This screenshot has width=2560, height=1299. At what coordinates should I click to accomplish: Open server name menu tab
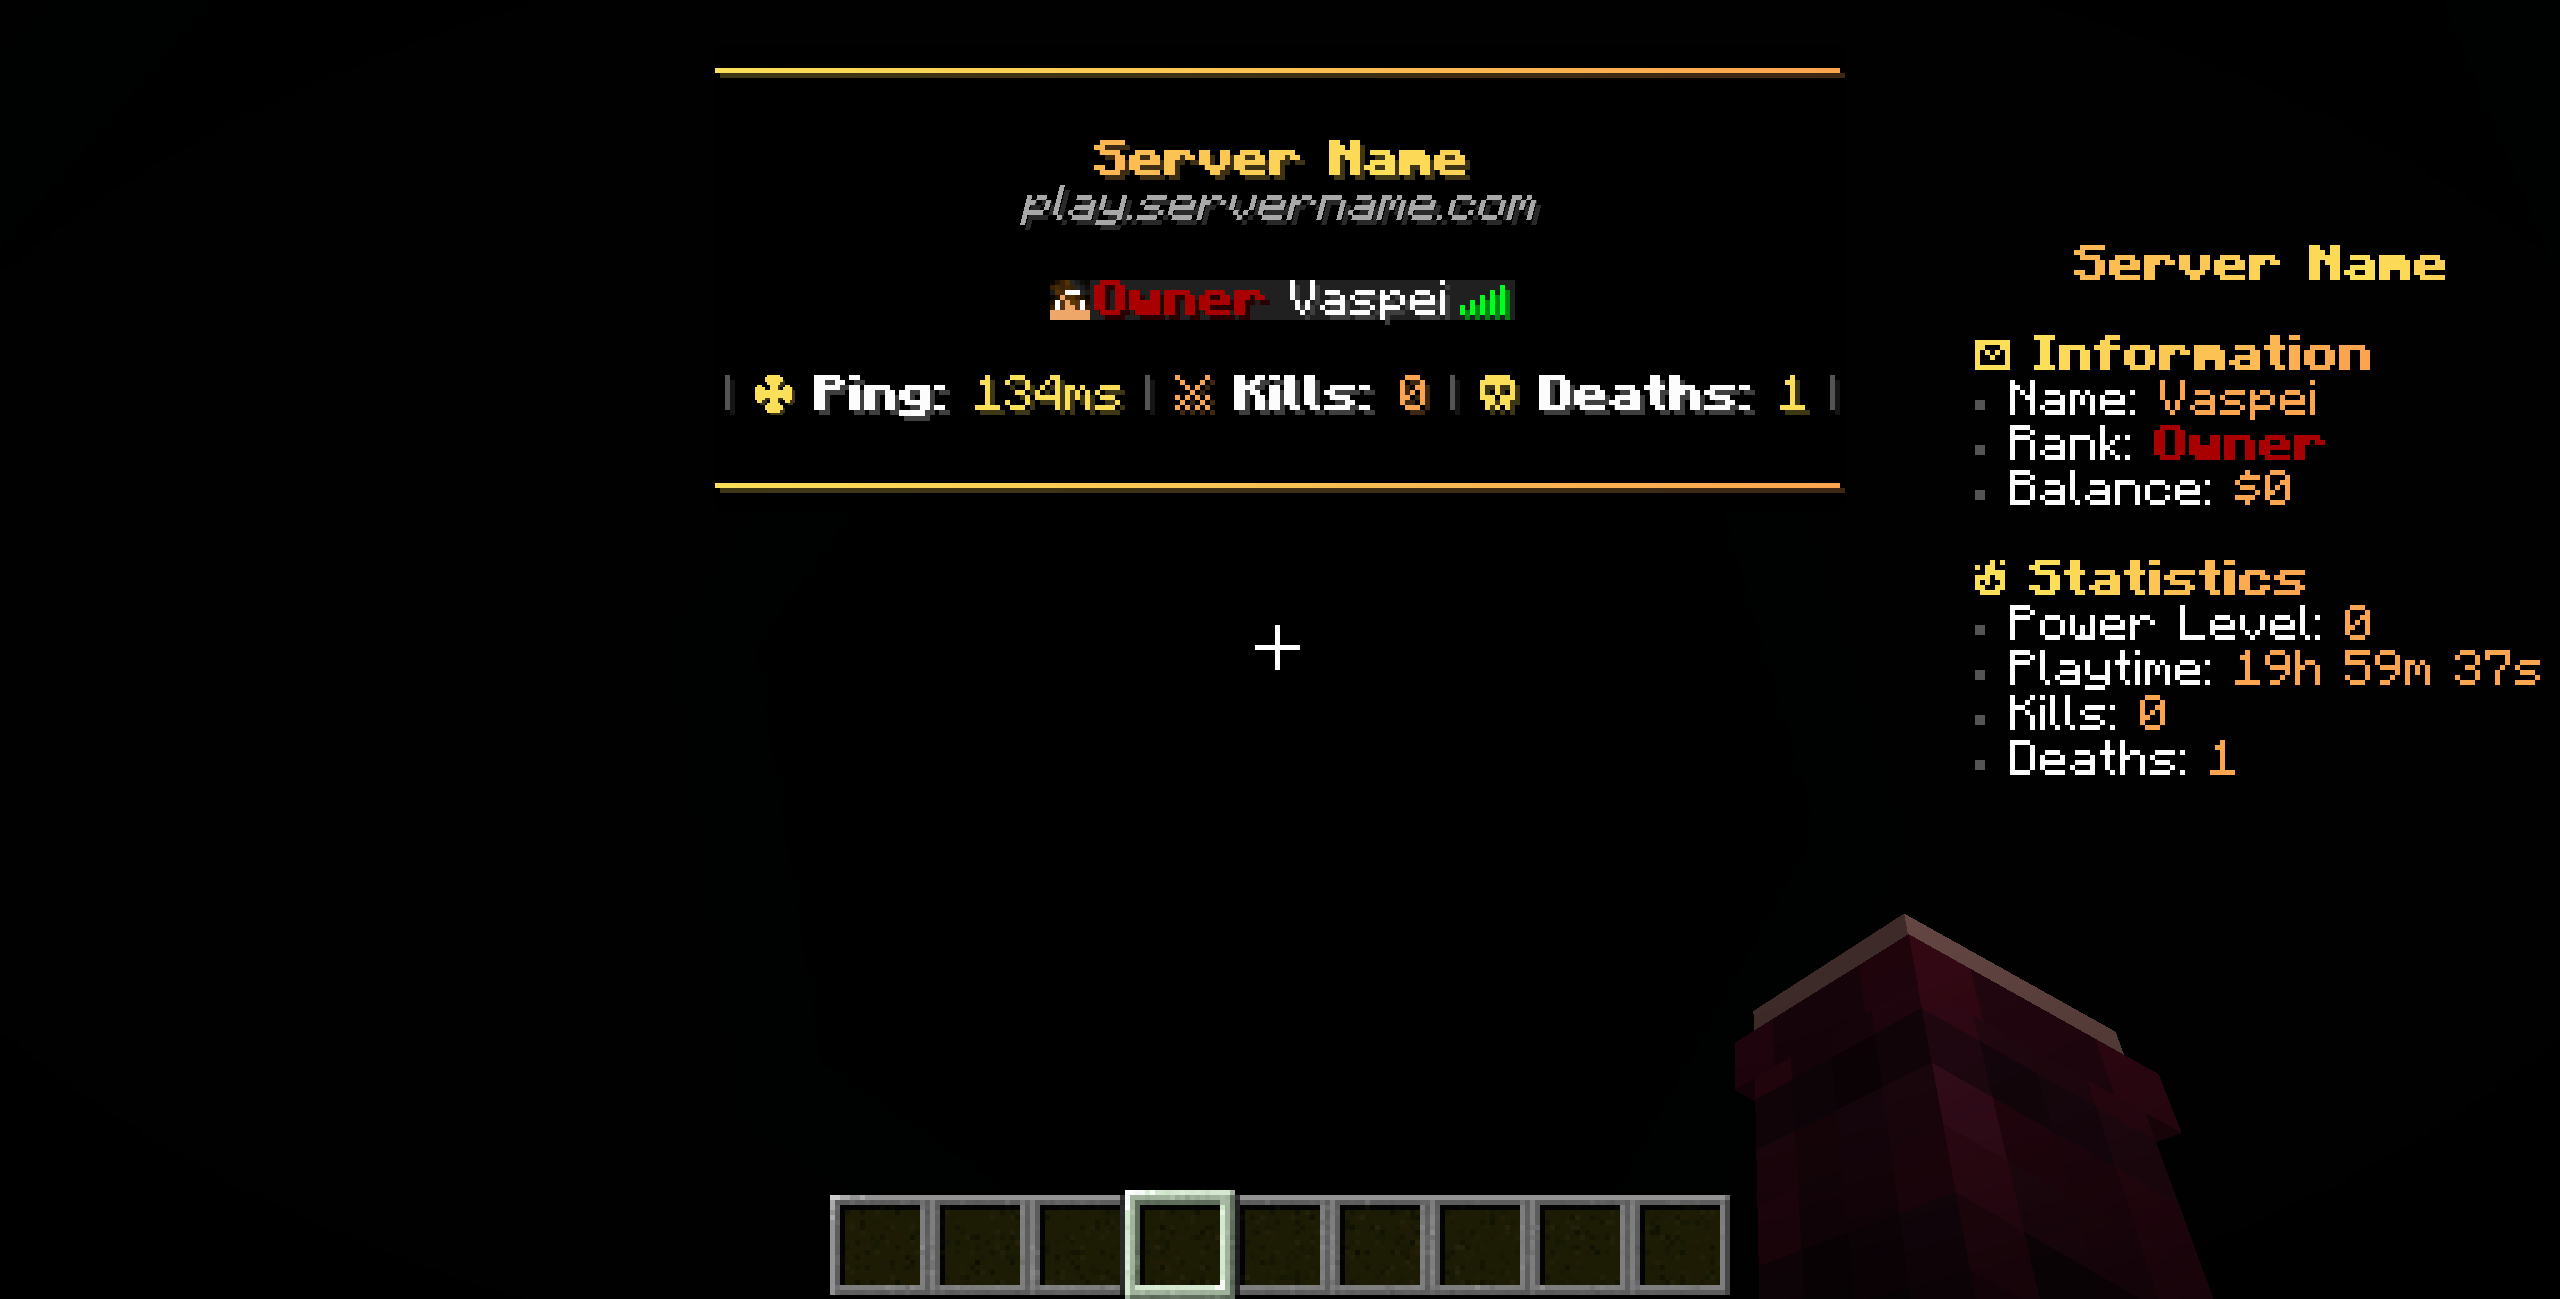coord(2262,263)
